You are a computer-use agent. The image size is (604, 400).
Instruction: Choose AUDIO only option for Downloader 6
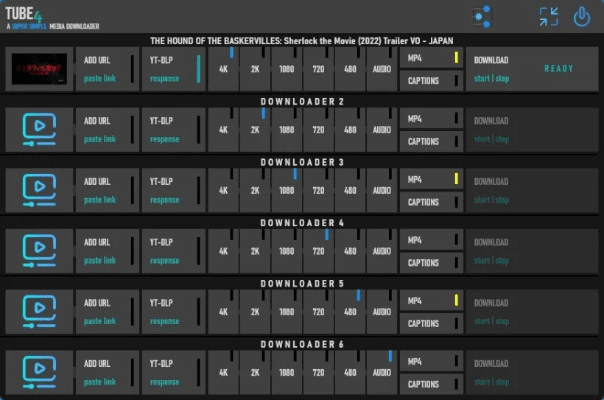click(382, 371)
